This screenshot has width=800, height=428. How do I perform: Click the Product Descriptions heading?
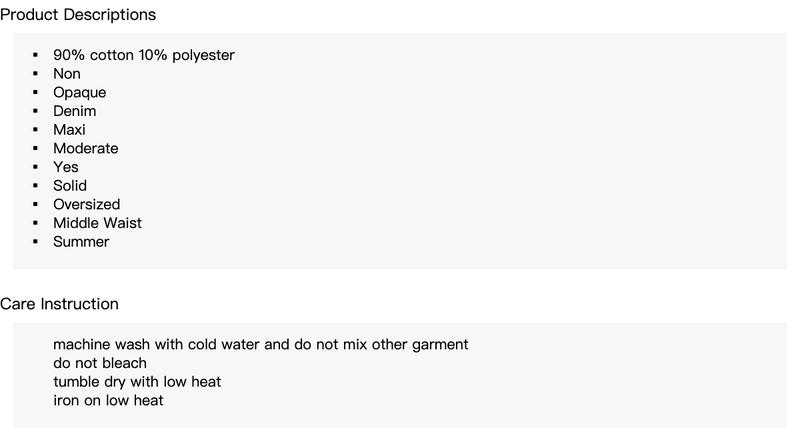[77, 15]
